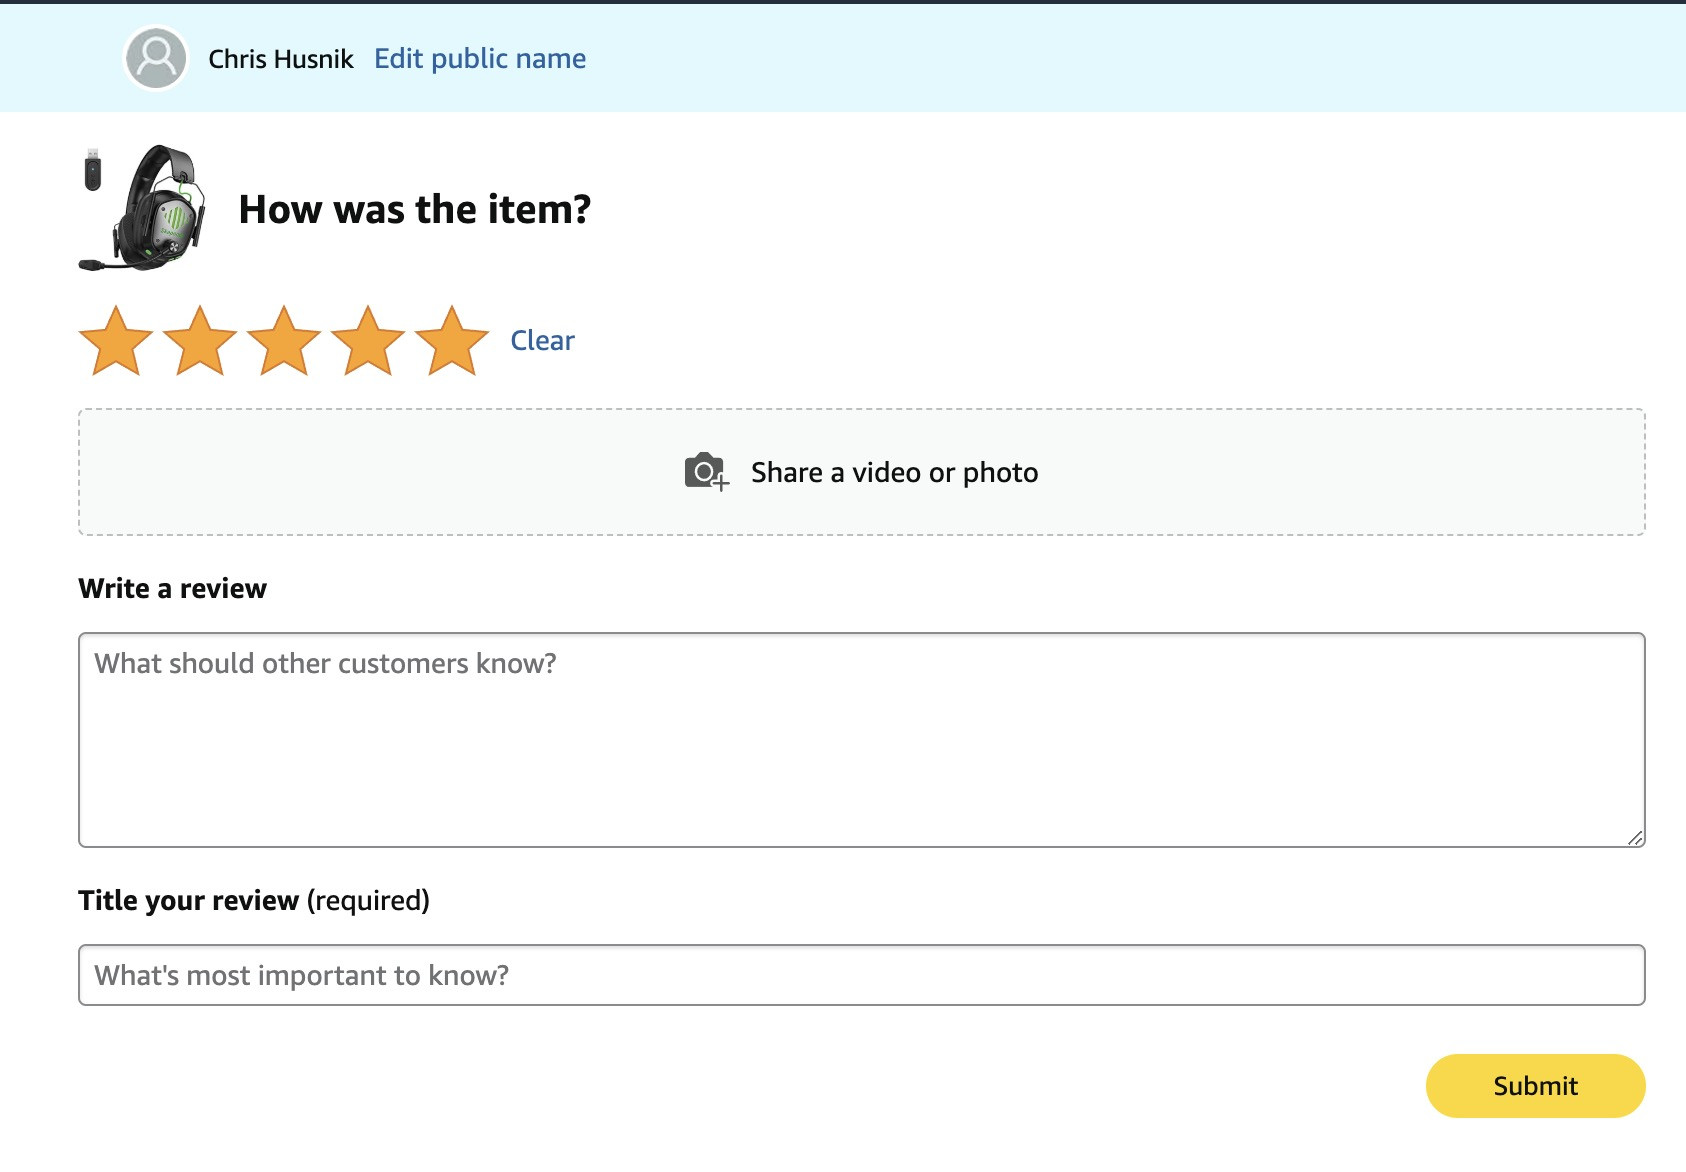The image size is (1686, 1172).
Task: Click the camera icon to add media
Action: pos(706,472)
